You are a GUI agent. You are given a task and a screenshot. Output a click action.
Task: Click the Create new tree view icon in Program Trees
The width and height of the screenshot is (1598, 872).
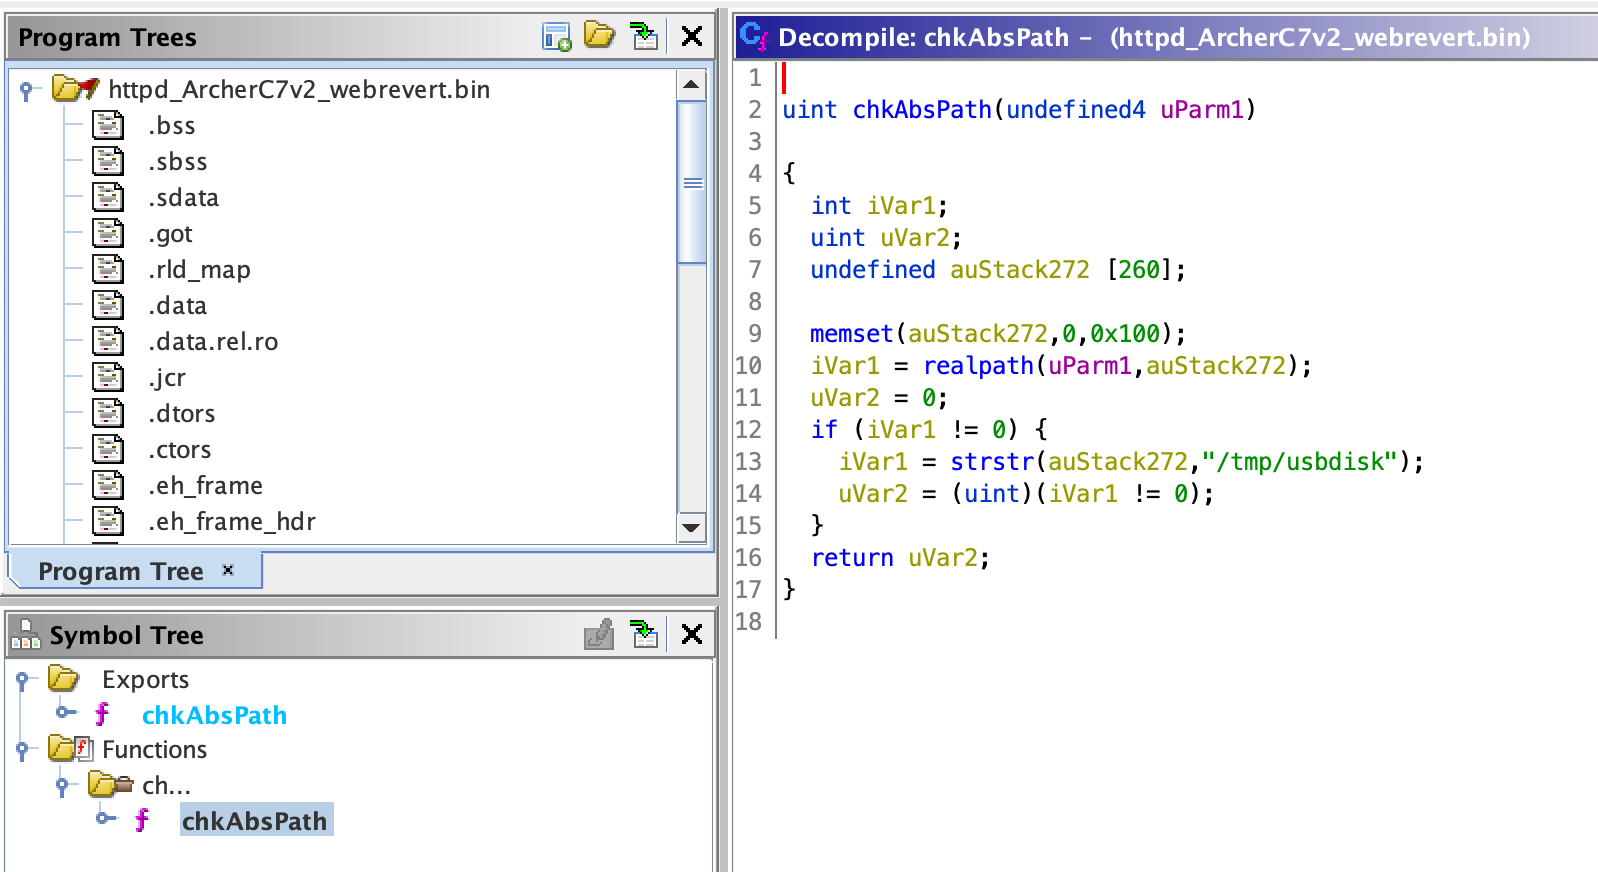pos(556,37)
